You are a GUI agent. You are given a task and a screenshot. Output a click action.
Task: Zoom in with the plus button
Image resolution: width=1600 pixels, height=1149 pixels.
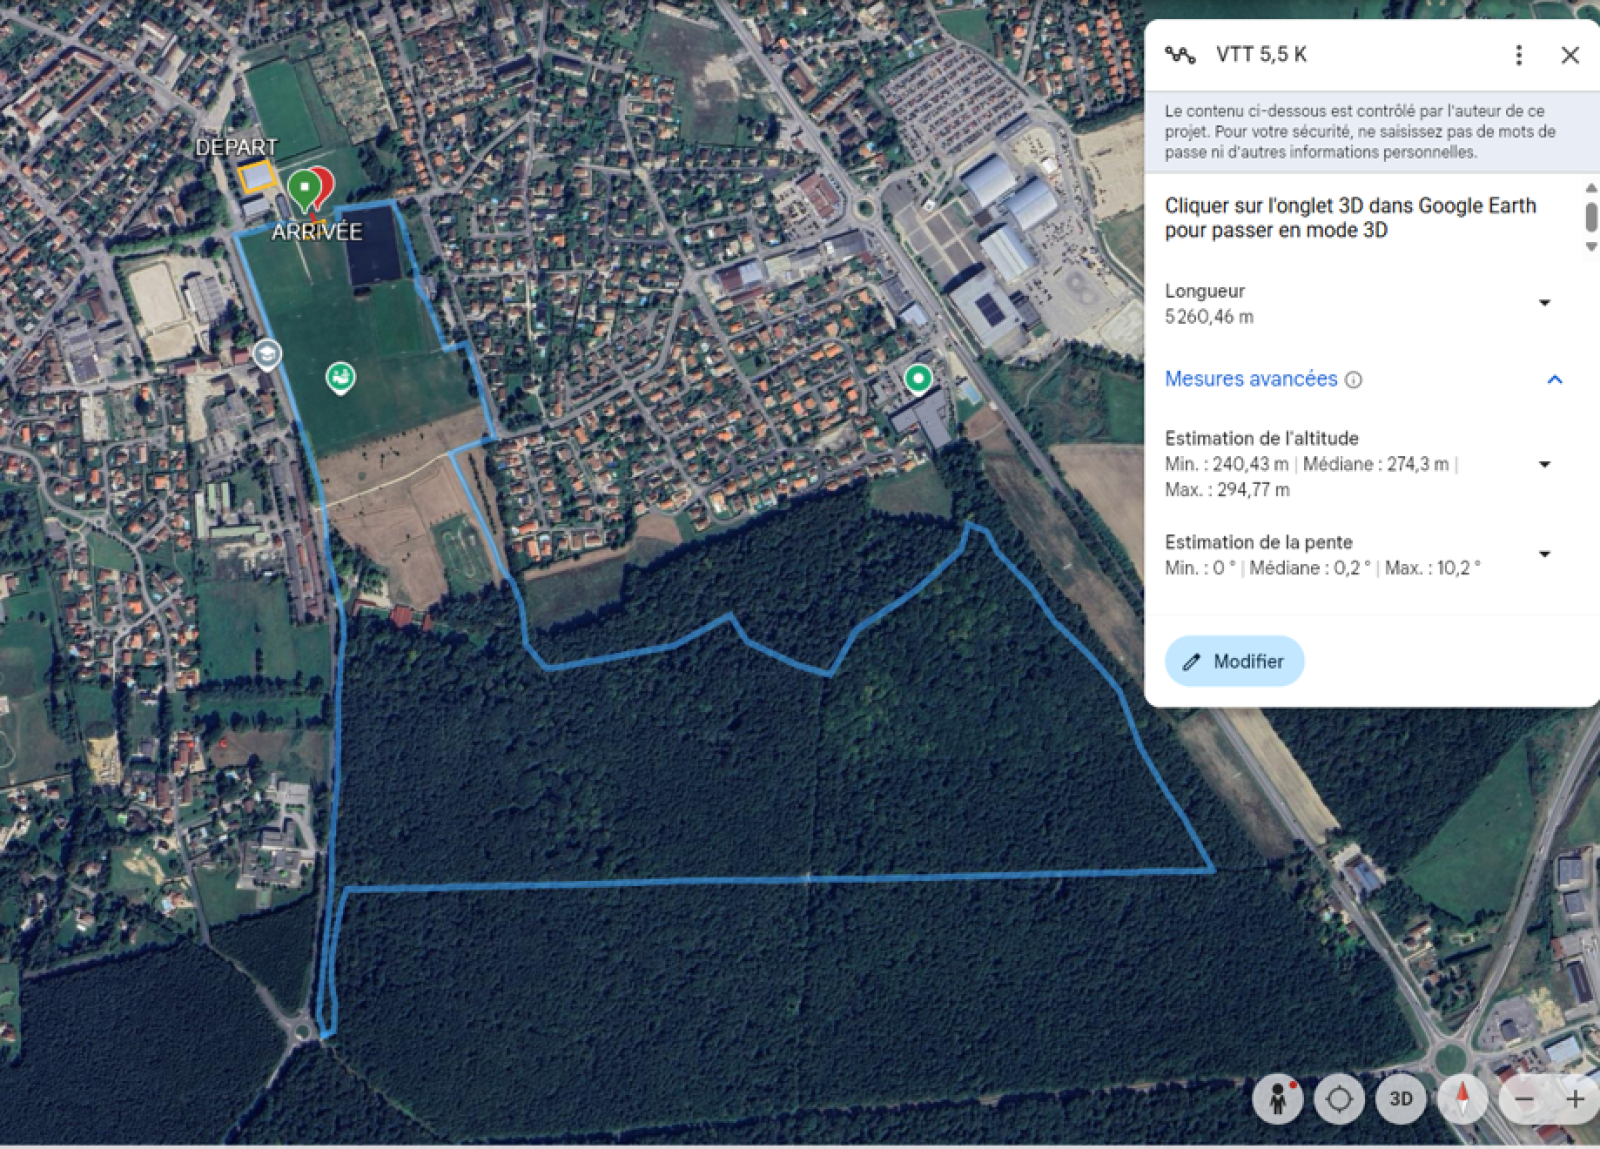click(1575, 1099)
